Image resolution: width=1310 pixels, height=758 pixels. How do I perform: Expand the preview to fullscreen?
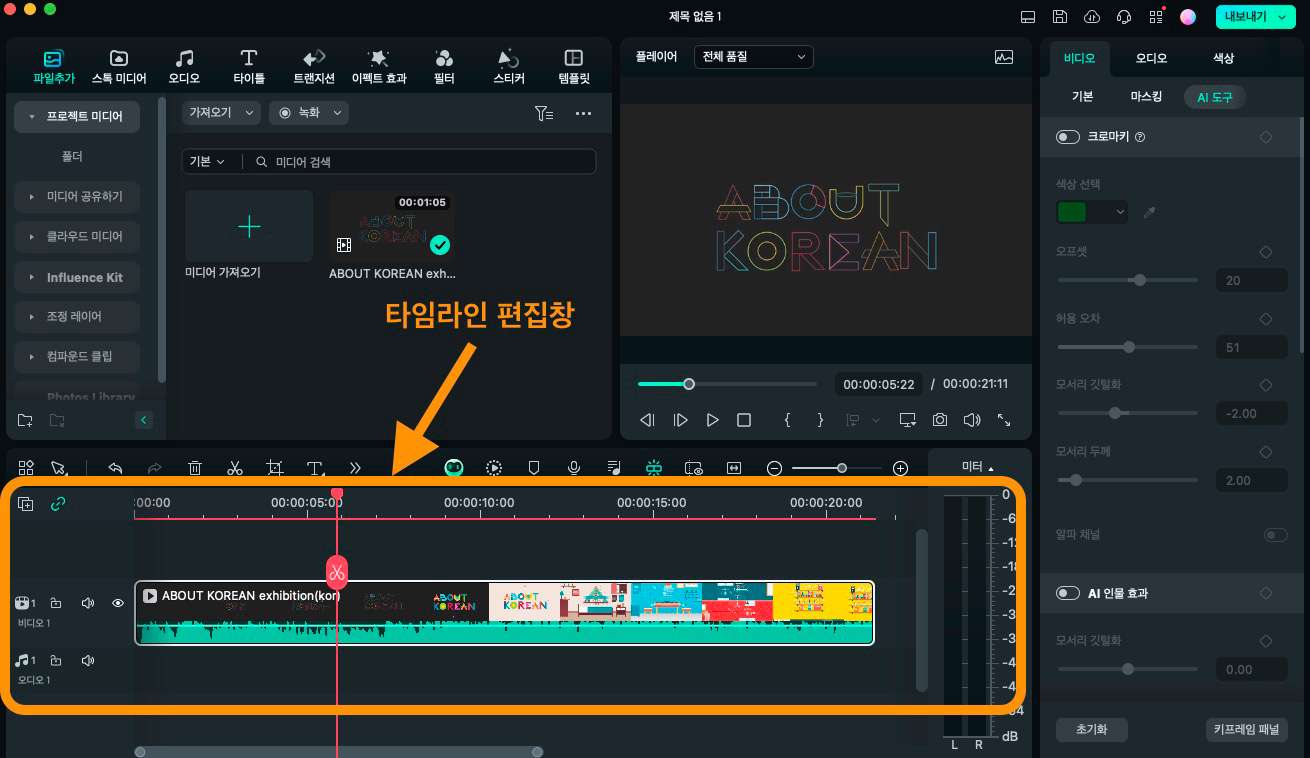point(1003,420)
